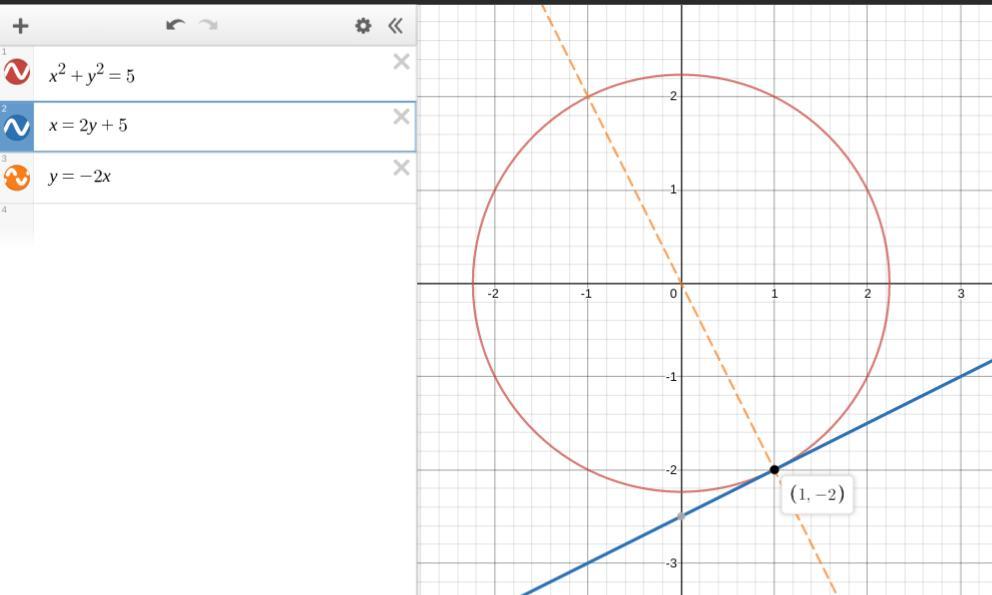Viewport: 992px width, 595px height.
Task: Edit the expression y = -2x
Action: (x=80, y=177)
